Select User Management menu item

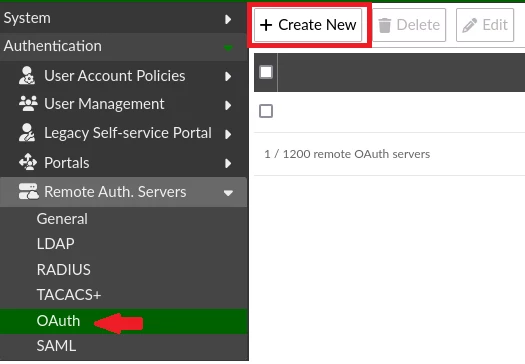(x=123, y=104)
